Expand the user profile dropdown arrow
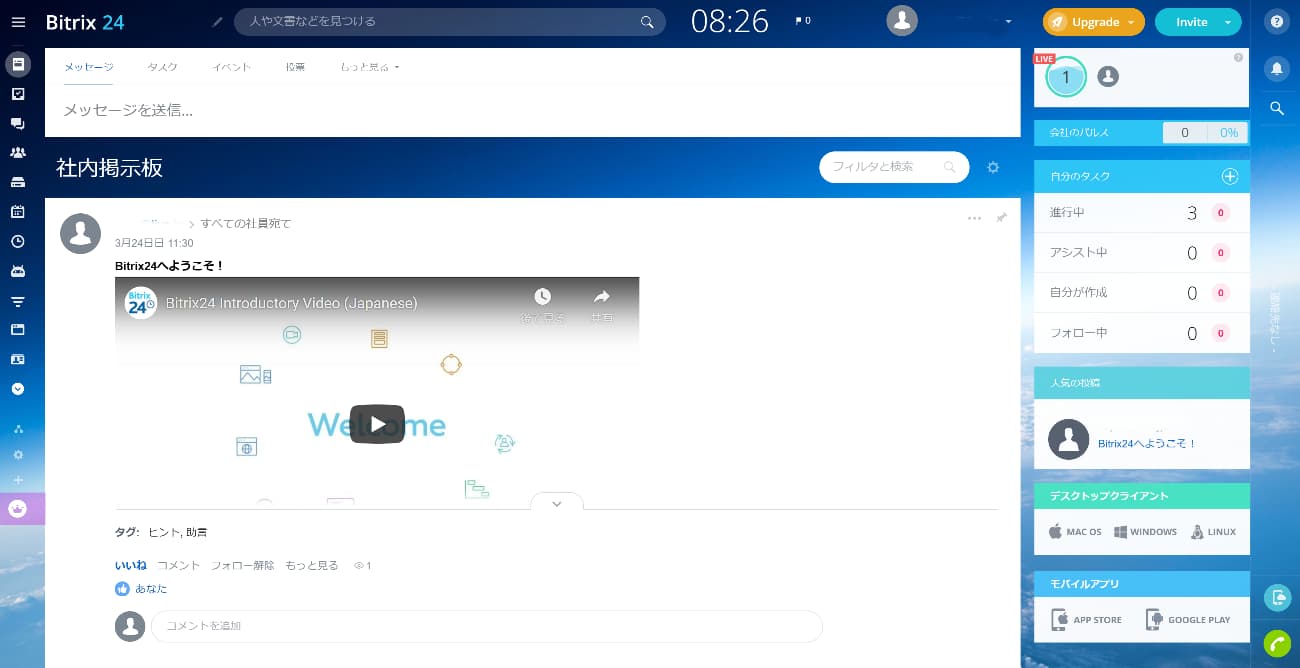This screenshot has width=1300, height=668. [1008, 22]
